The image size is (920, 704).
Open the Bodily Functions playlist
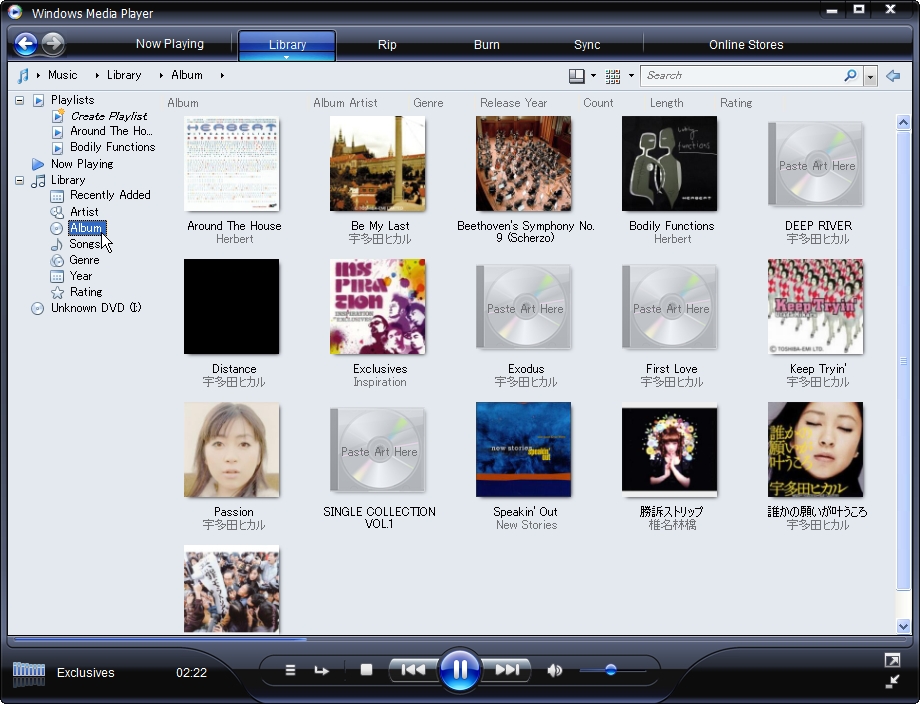point(113,147)
